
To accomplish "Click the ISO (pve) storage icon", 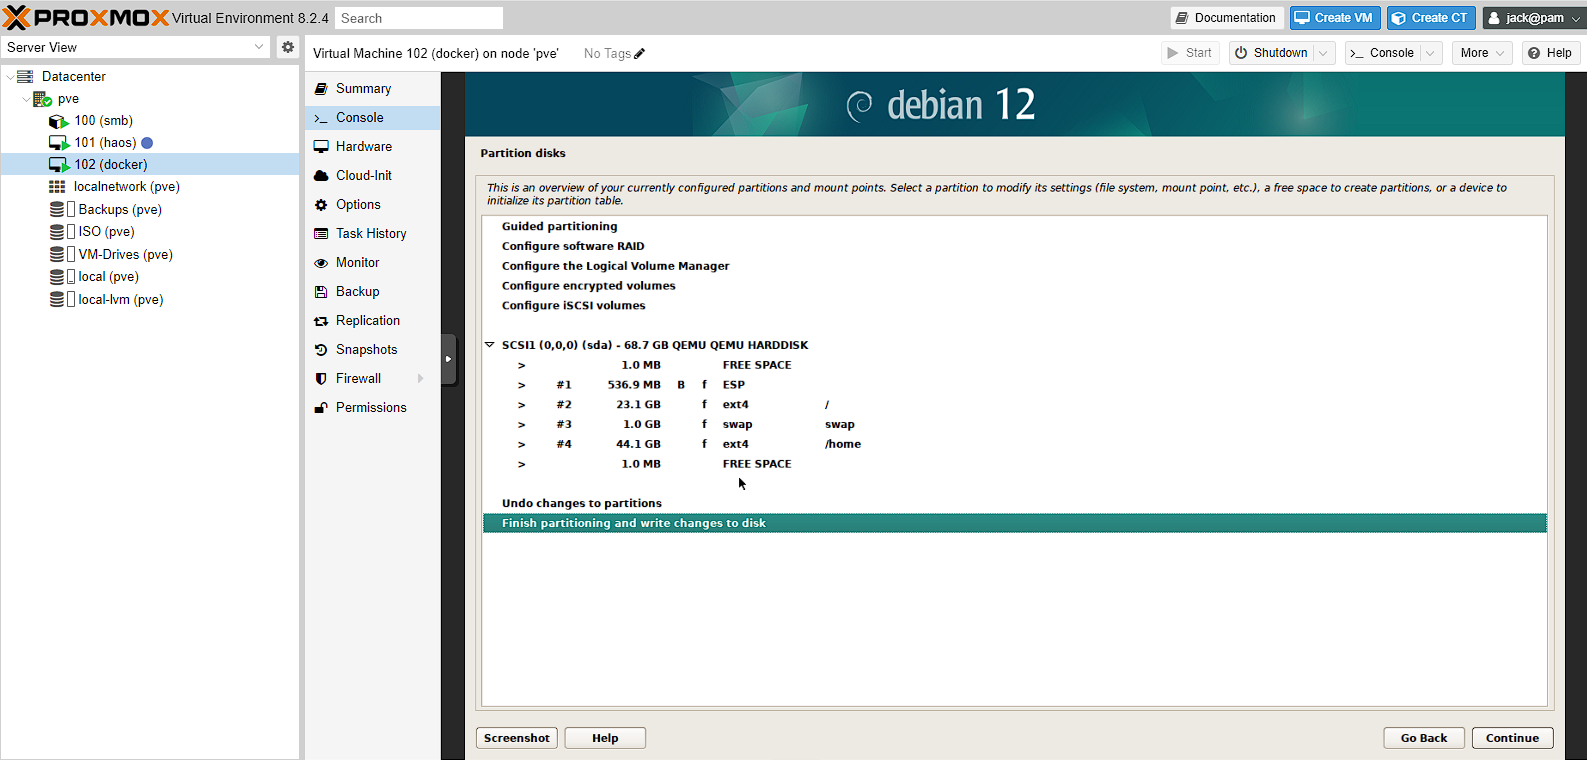I will point(57,231).
